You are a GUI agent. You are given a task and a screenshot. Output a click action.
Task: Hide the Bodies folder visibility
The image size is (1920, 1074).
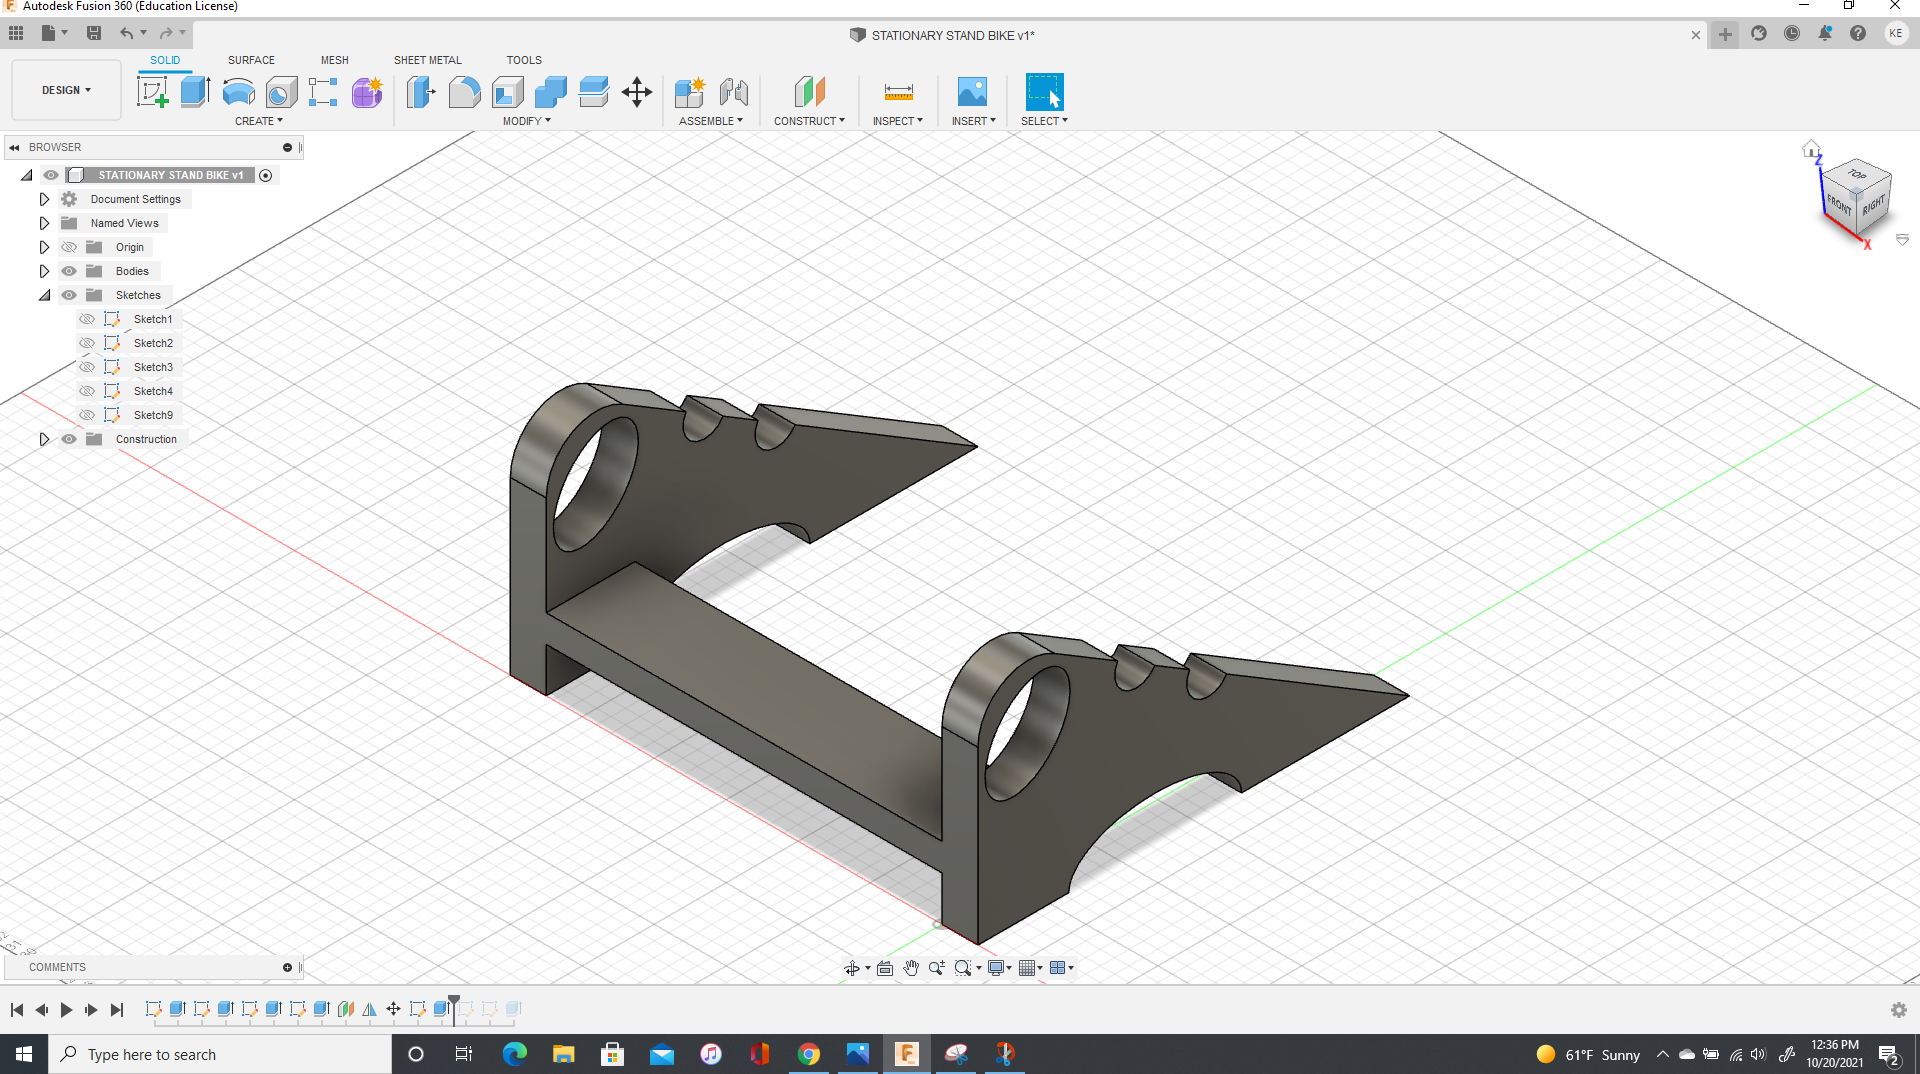tap(69, 271)
